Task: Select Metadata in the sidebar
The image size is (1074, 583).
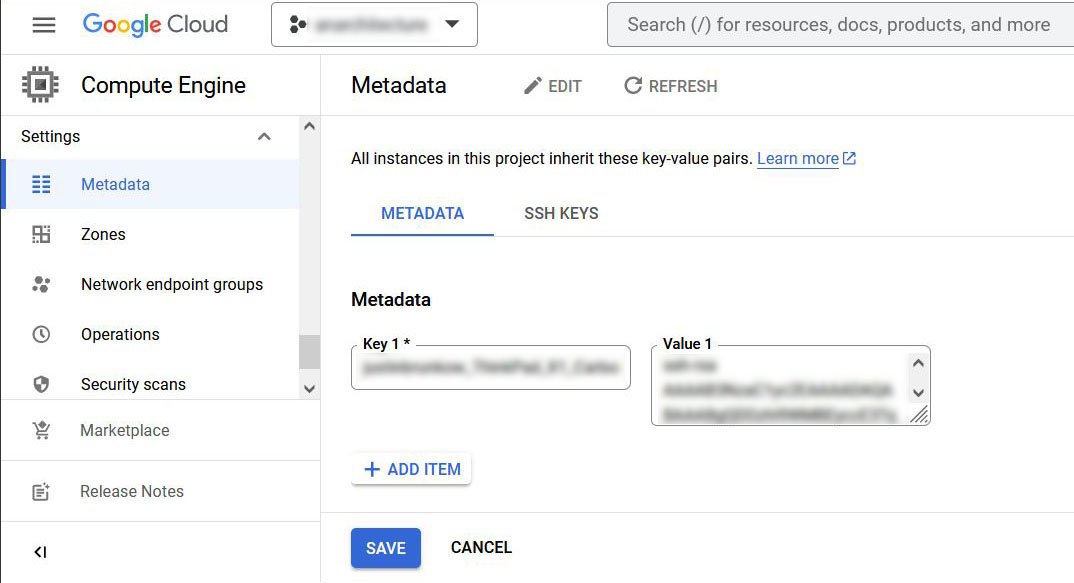Action: (x=151, y=184)
